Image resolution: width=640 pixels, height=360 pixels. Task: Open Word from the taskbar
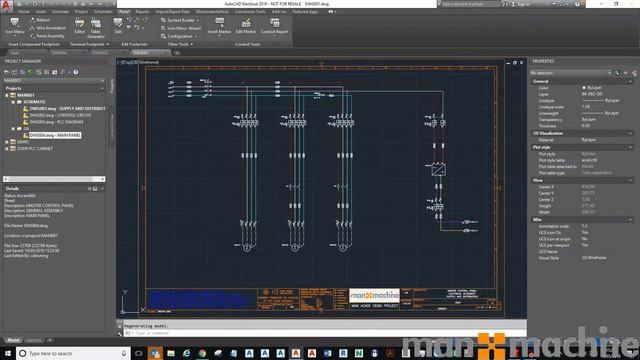[x=327, y=353]
